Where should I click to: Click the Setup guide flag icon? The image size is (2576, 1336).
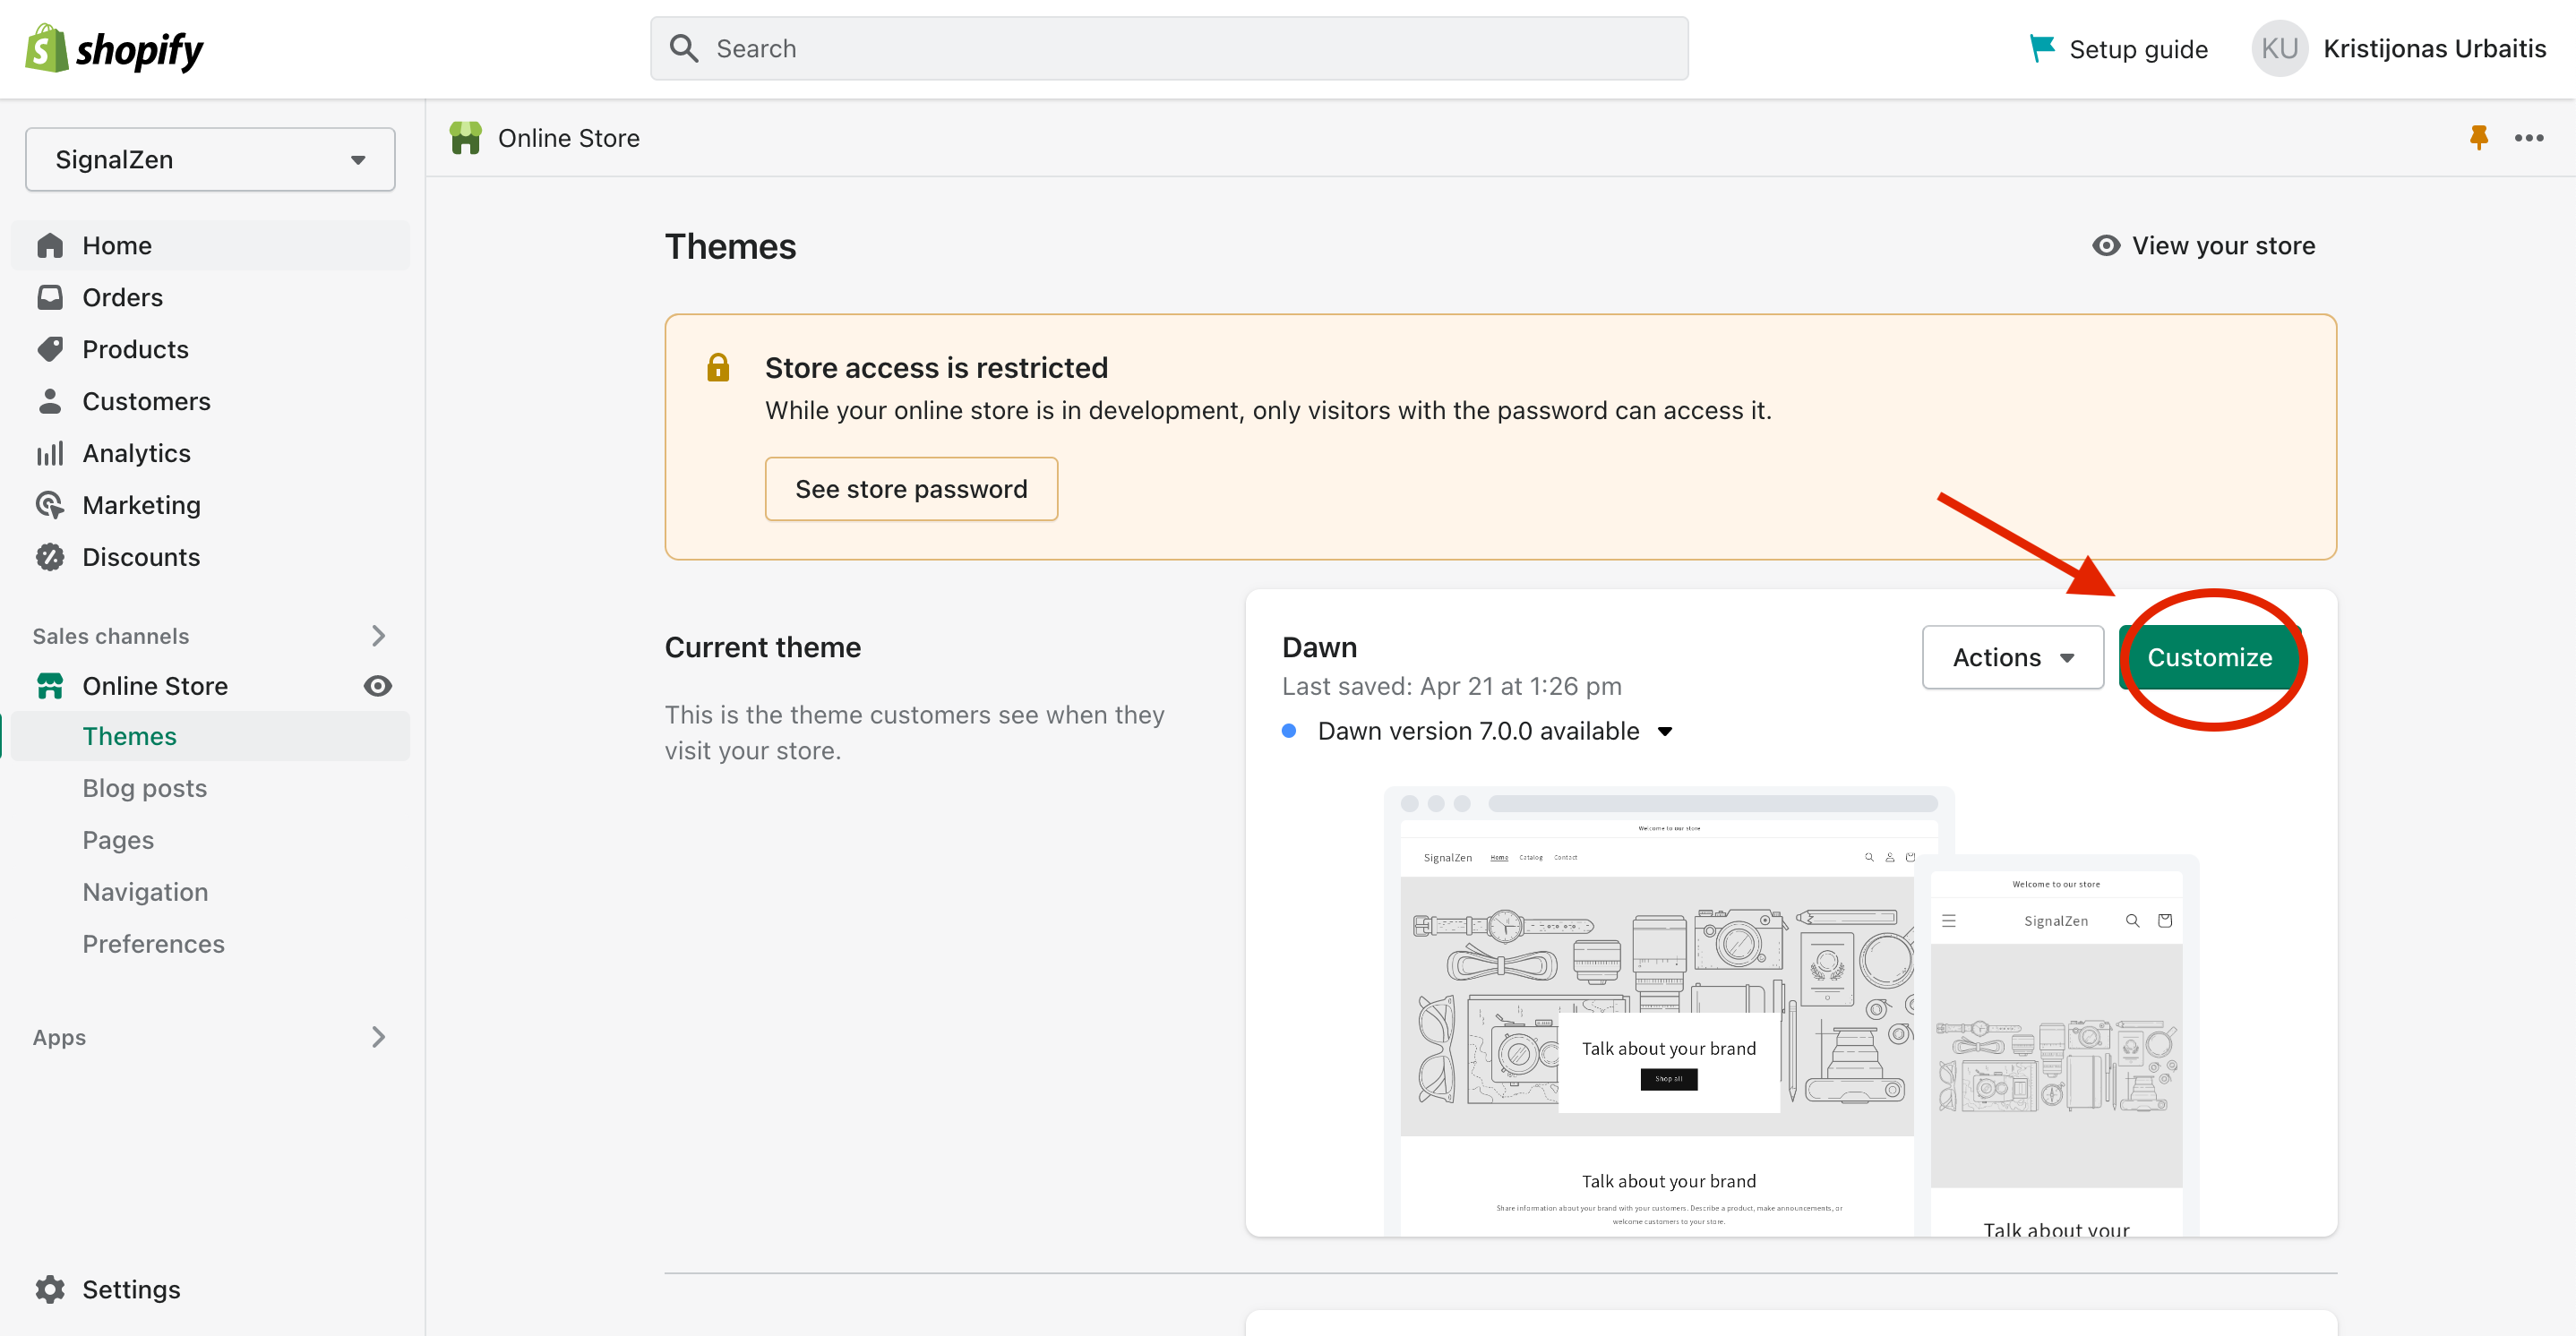tap(2041, 47)
